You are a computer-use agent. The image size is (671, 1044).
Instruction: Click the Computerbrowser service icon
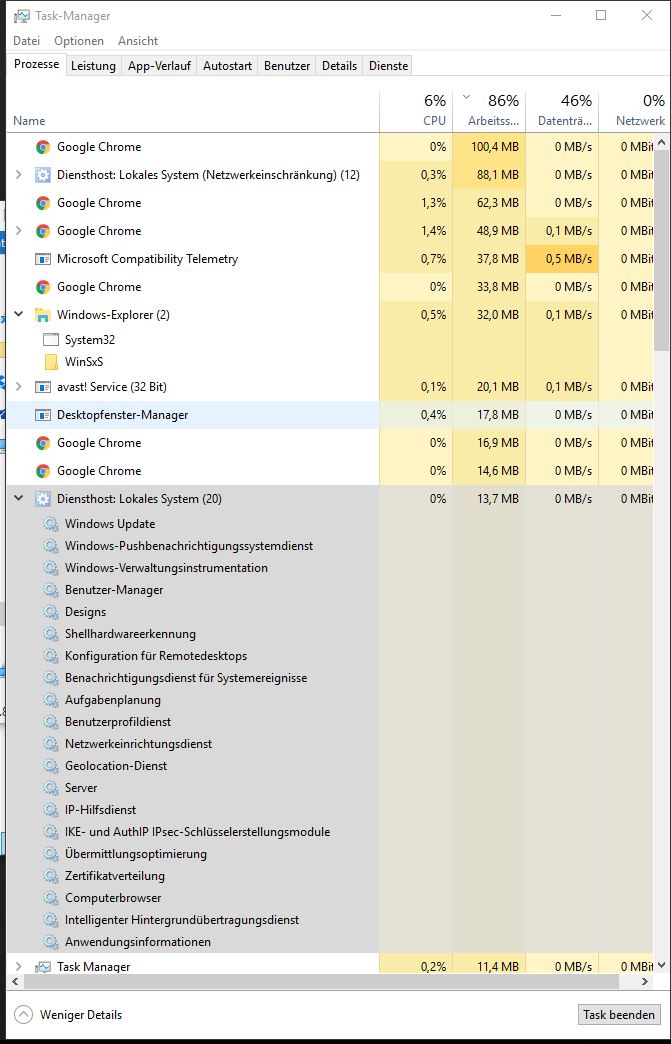tap(51, 898)
